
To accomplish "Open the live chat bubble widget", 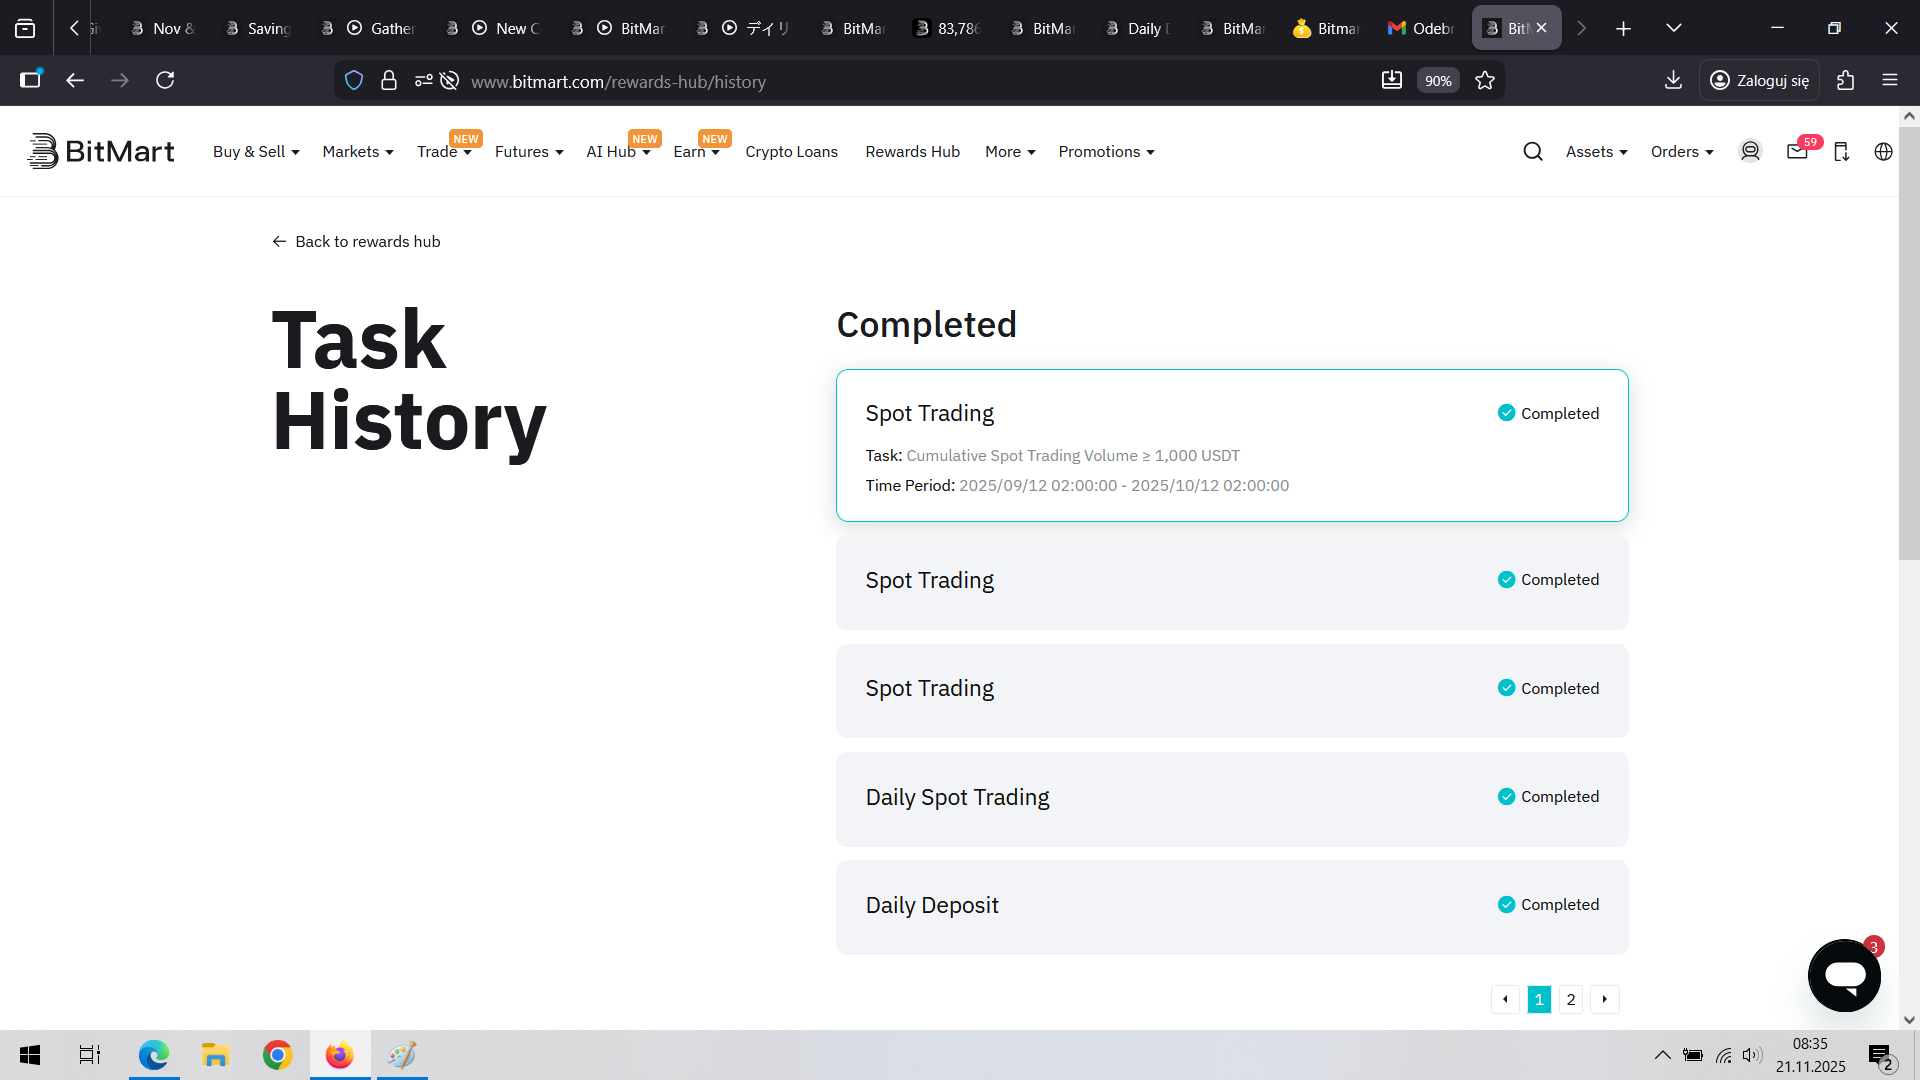I will click(1844, 975).
